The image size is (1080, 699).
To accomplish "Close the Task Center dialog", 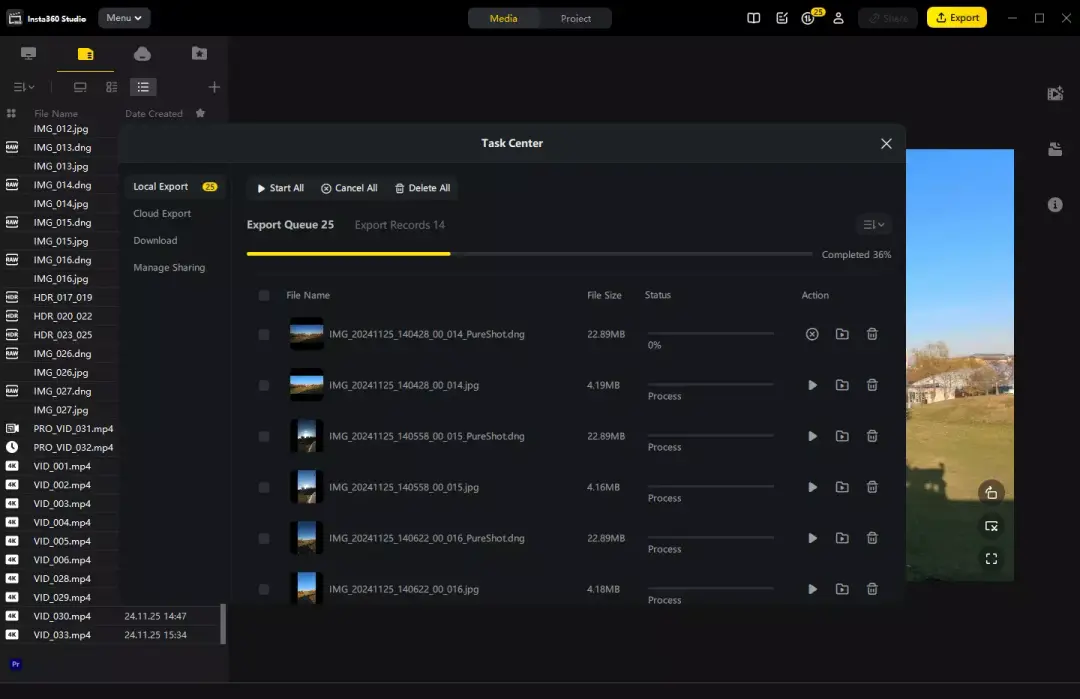I will click(x=886, y=143).
